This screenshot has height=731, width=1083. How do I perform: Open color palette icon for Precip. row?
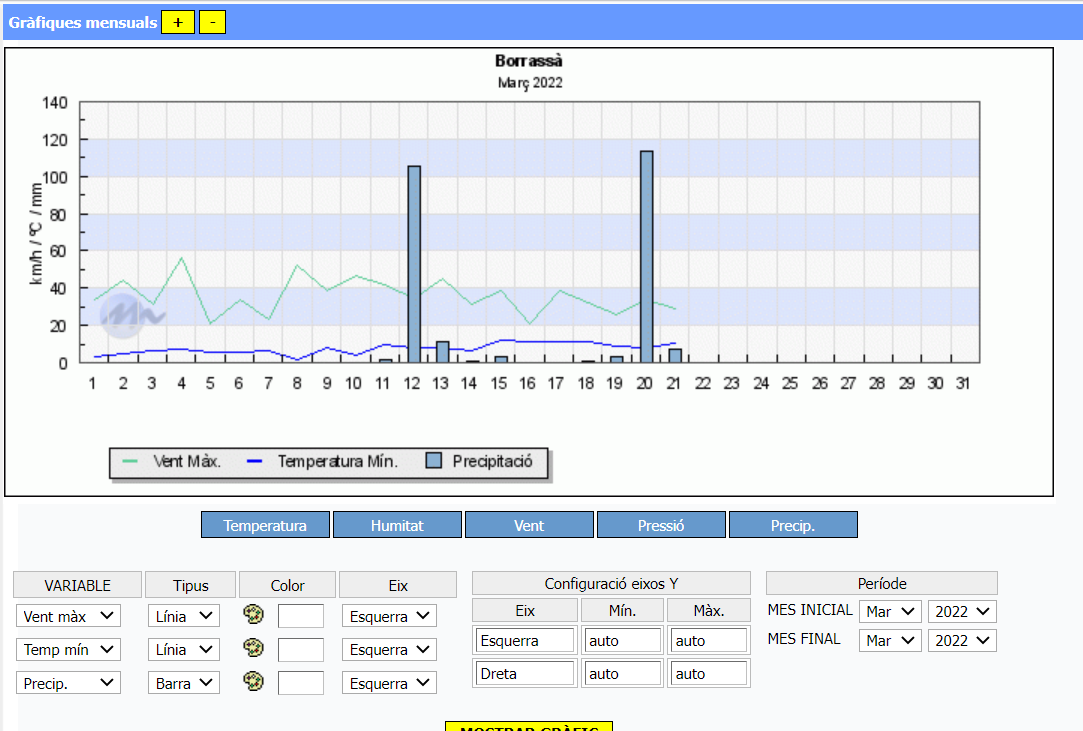253,681
